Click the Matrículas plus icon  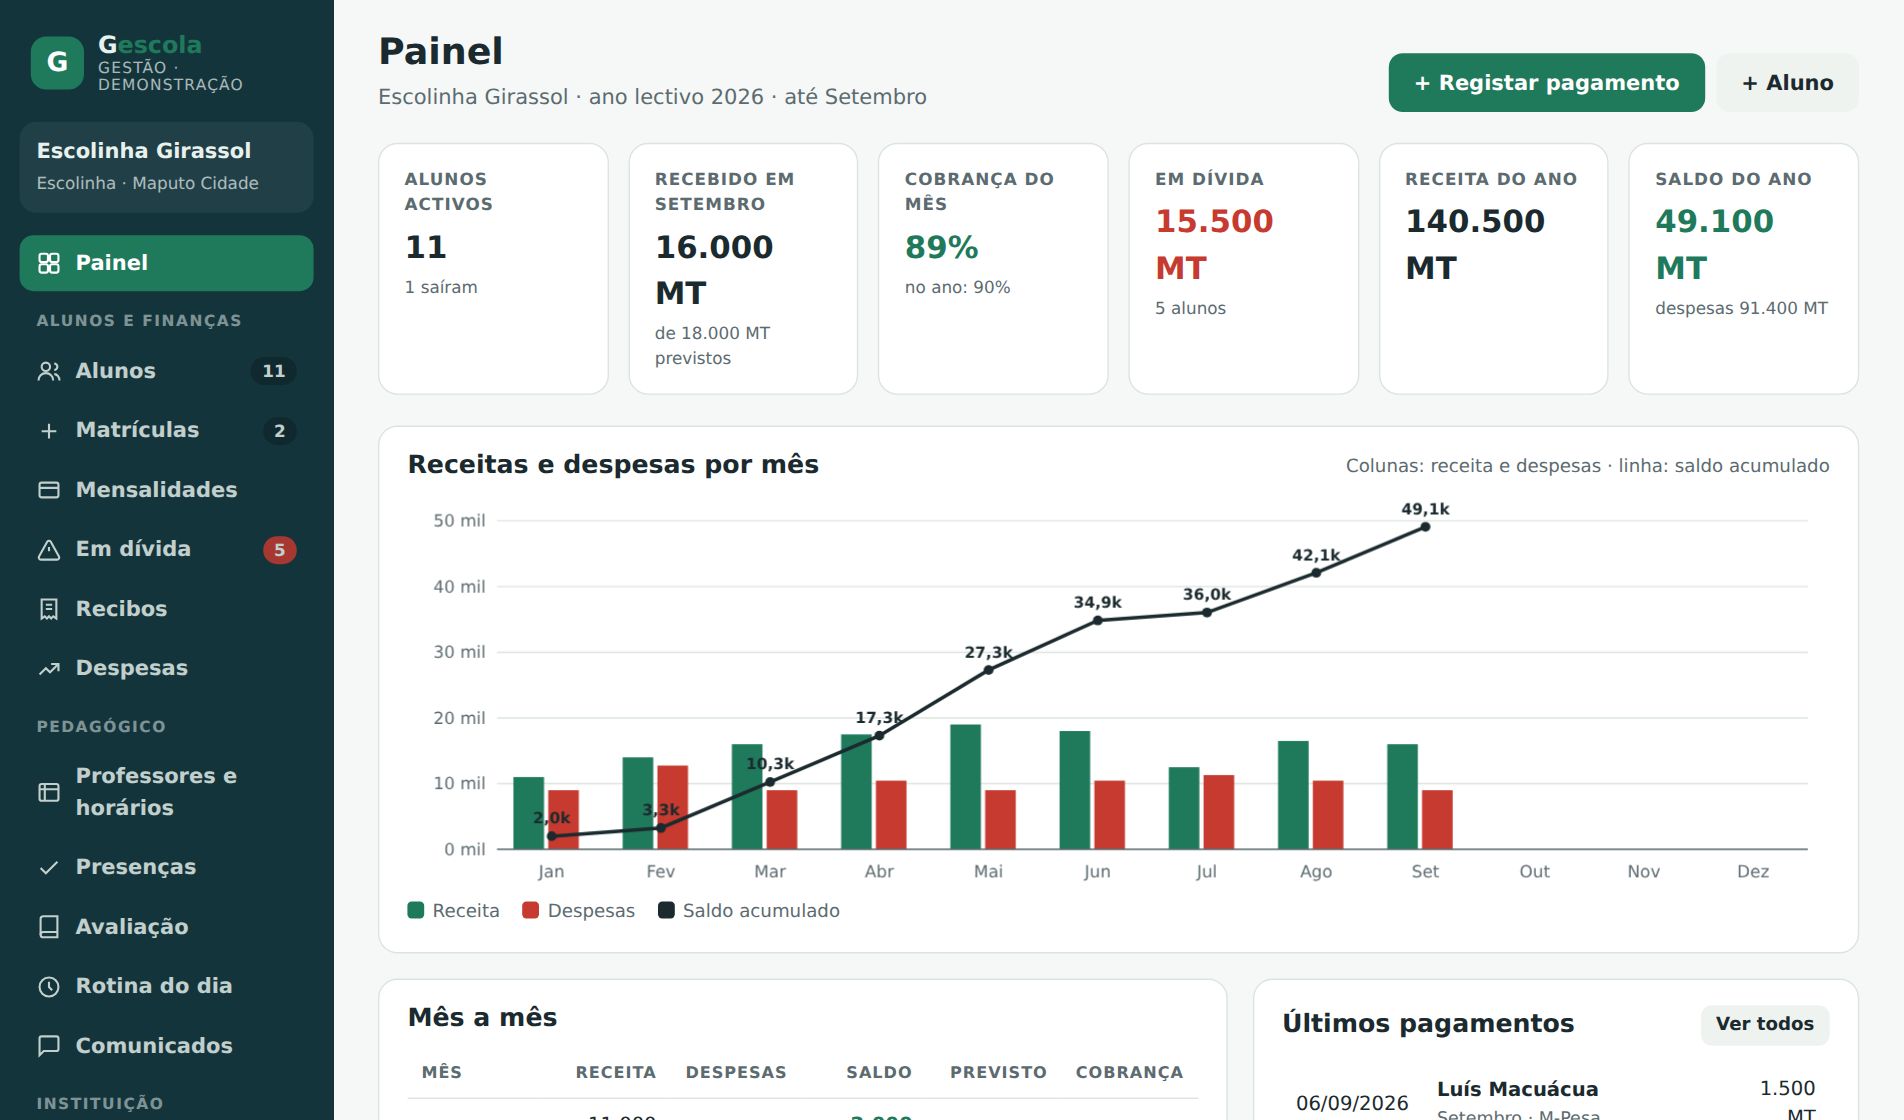tap(49, 431)
